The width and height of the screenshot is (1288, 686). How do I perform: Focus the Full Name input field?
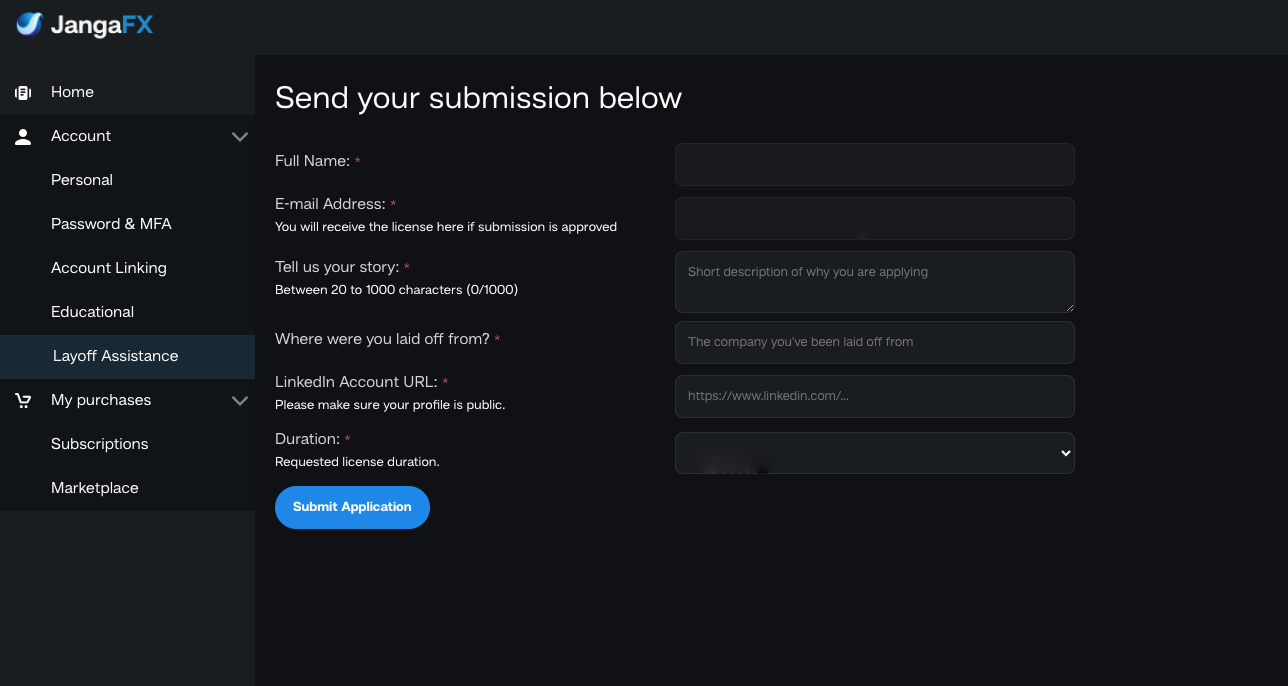[874, 164]
